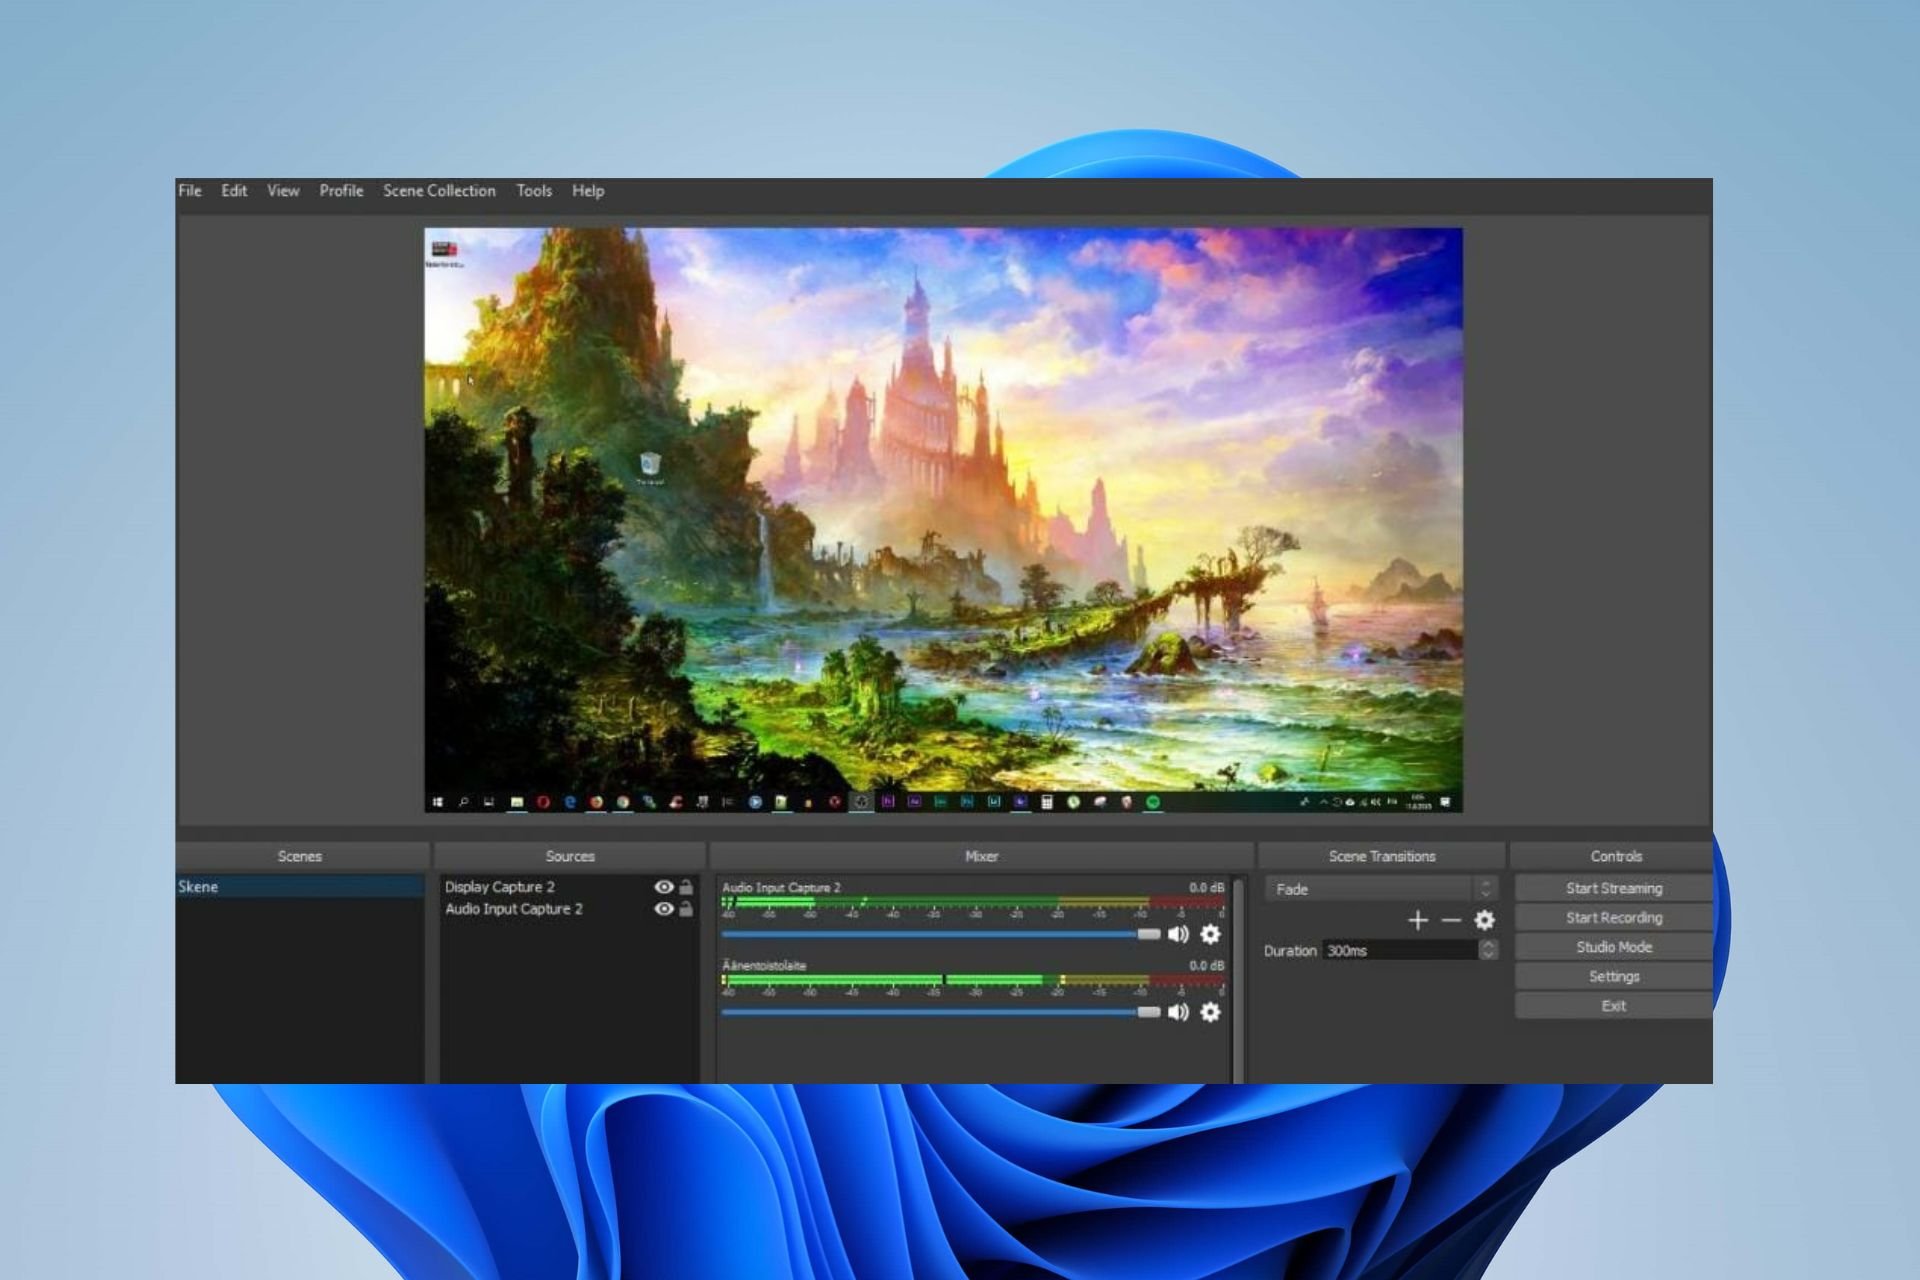
Task: Click the Edge icon in the preview taskbar
Action: point(570,802)
